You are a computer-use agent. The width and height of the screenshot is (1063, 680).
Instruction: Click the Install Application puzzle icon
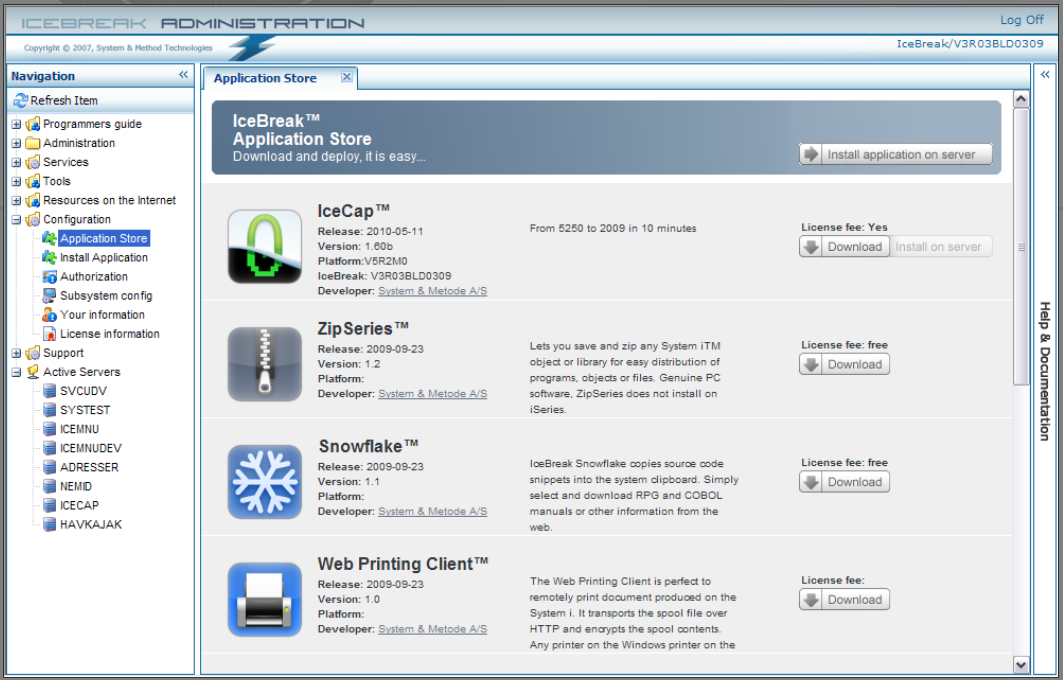tap(49, 258)
